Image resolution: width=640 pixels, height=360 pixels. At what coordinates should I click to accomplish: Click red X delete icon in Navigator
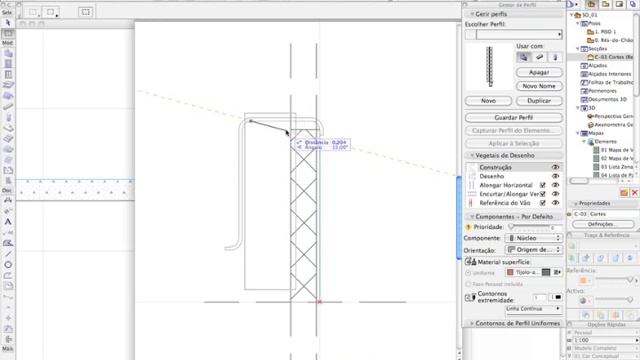coord(635,192)
